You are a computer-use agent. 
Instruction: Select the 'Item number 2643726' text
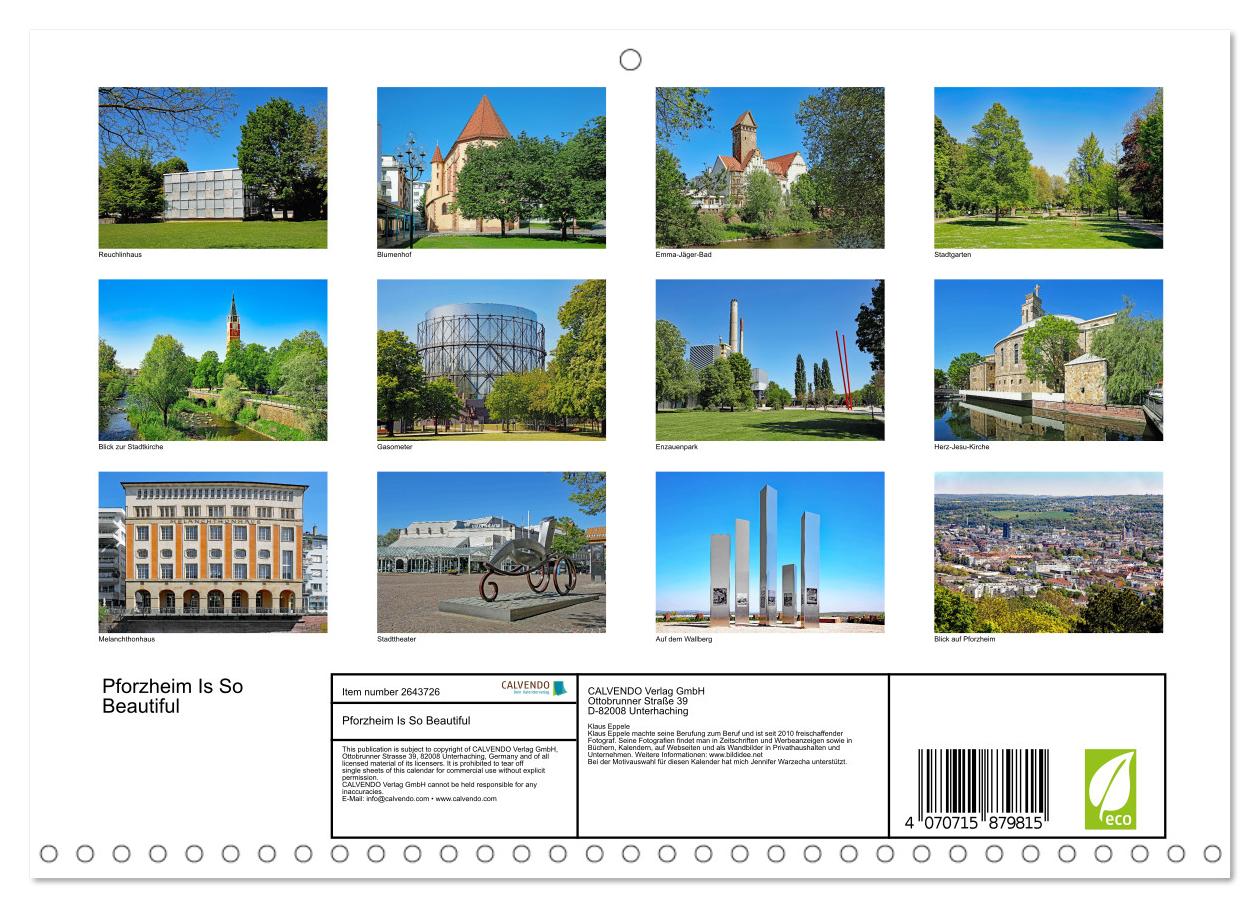[391, 691]
